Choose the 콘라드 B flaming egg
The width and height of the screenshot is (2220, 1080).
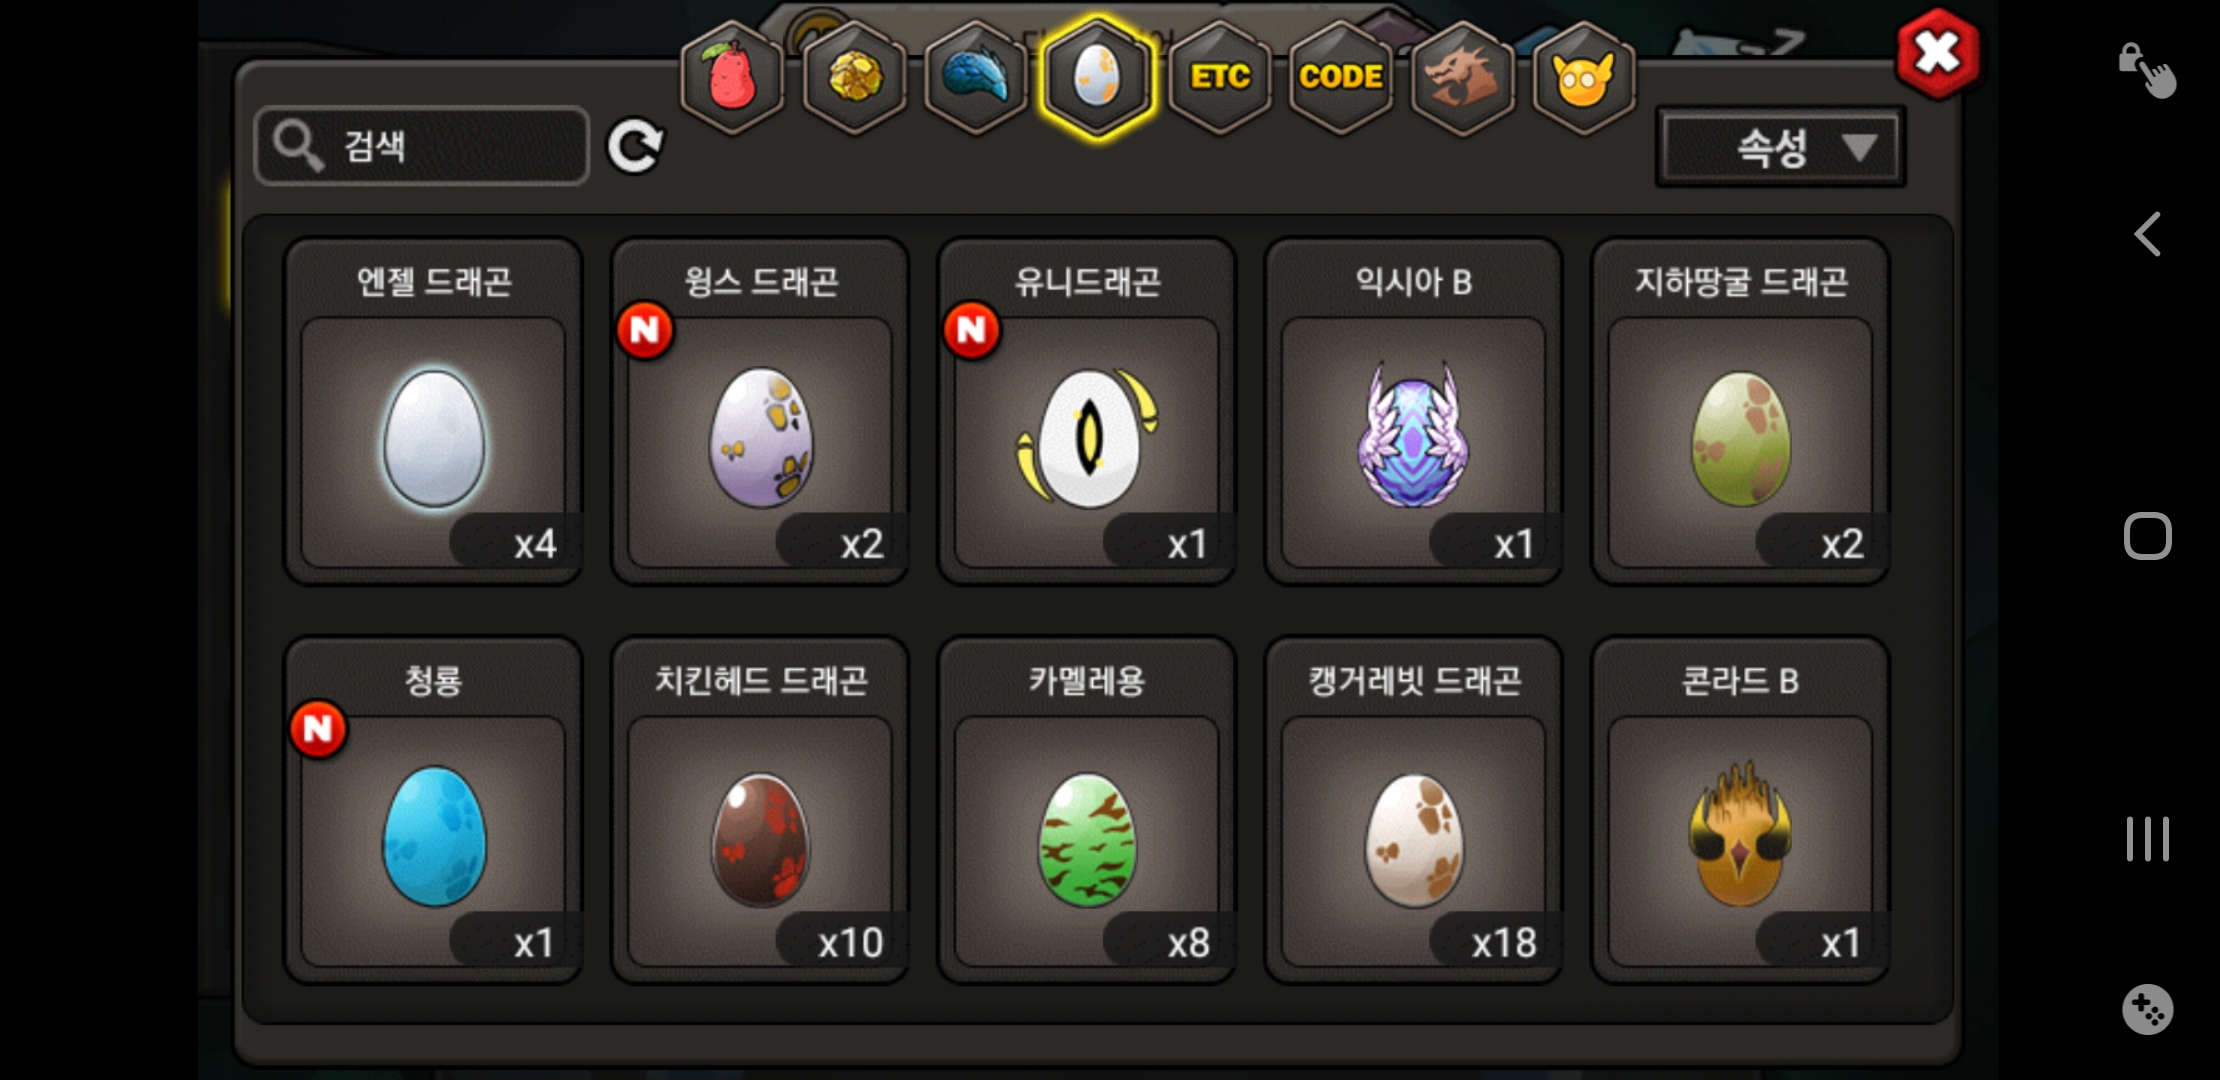(1740, 810)
